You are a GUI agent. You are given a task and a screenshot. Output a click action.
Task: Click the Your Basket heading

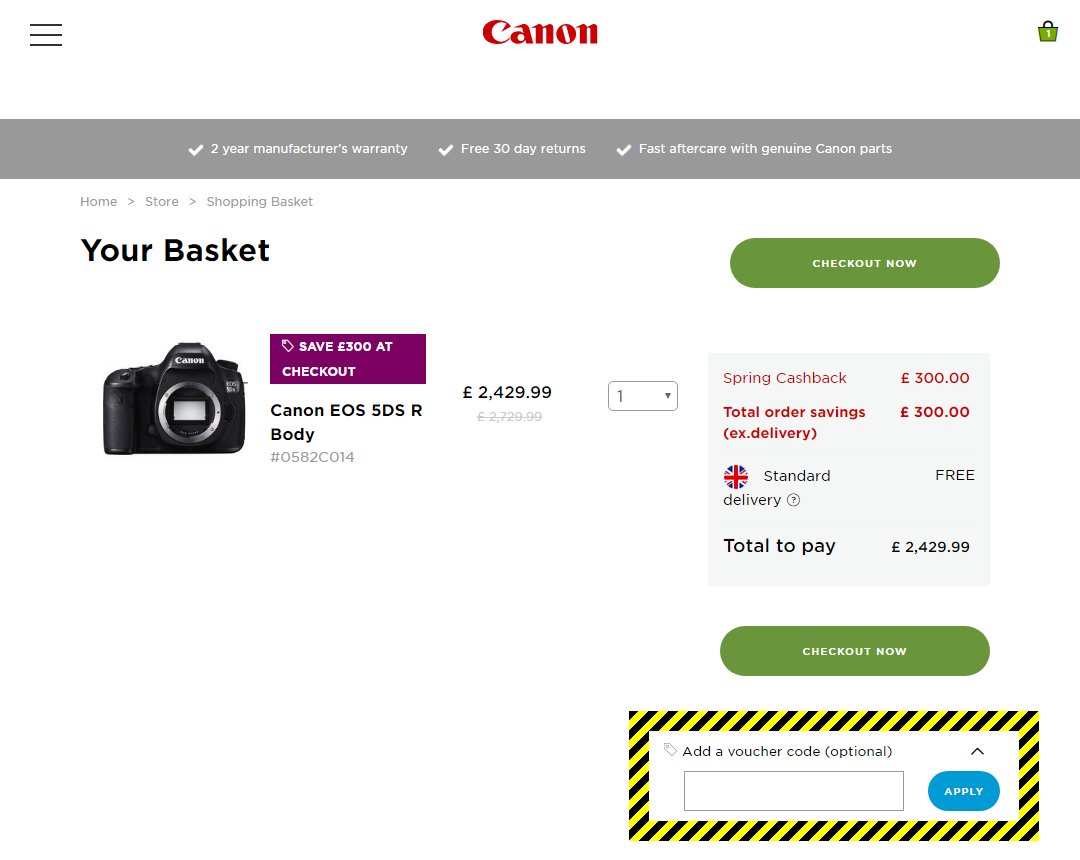[x=175, y=250]
